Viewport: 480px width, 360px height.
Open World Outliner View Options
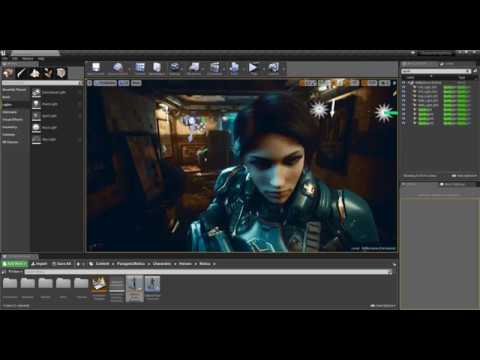465,175
